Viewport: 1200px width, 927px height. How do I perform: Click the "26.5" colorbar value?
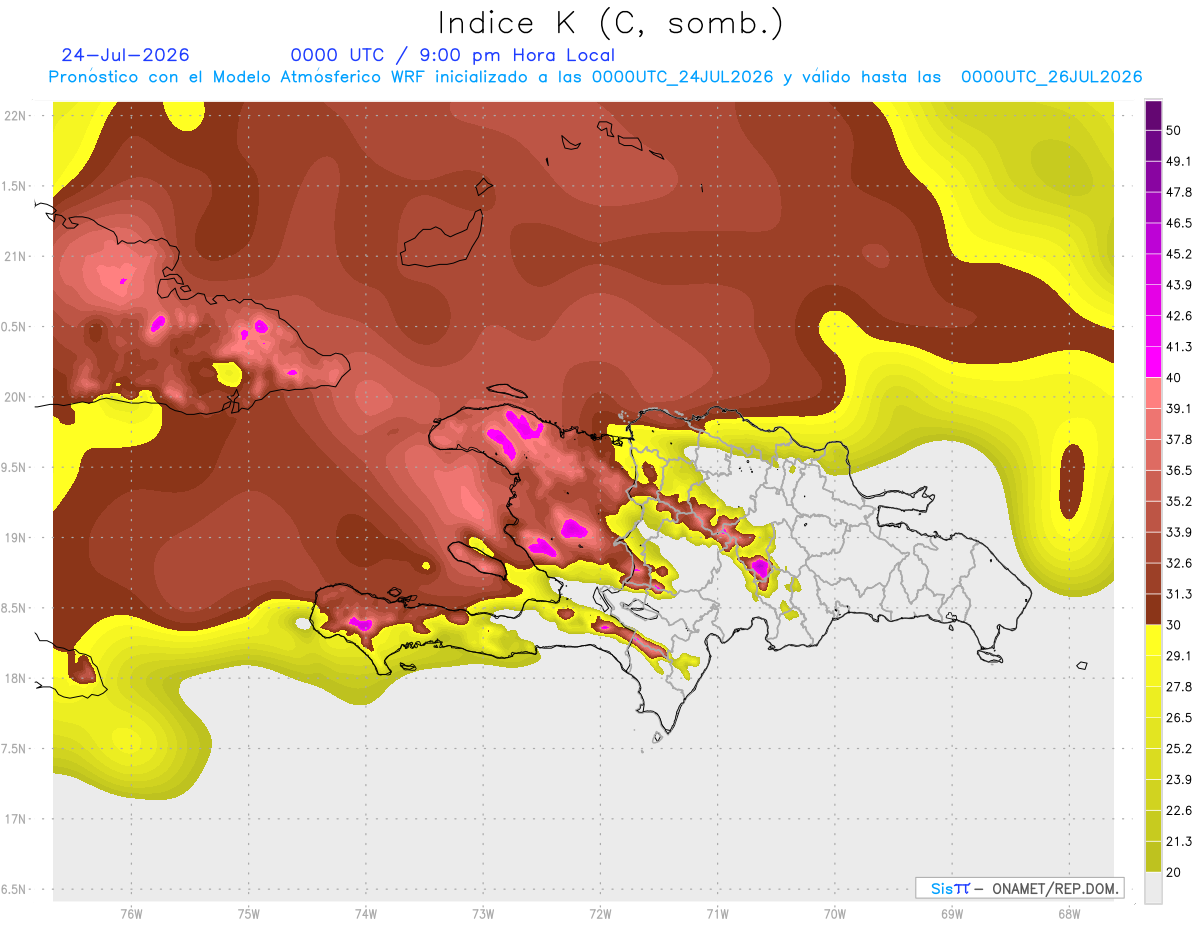(x=1178, y=718)
